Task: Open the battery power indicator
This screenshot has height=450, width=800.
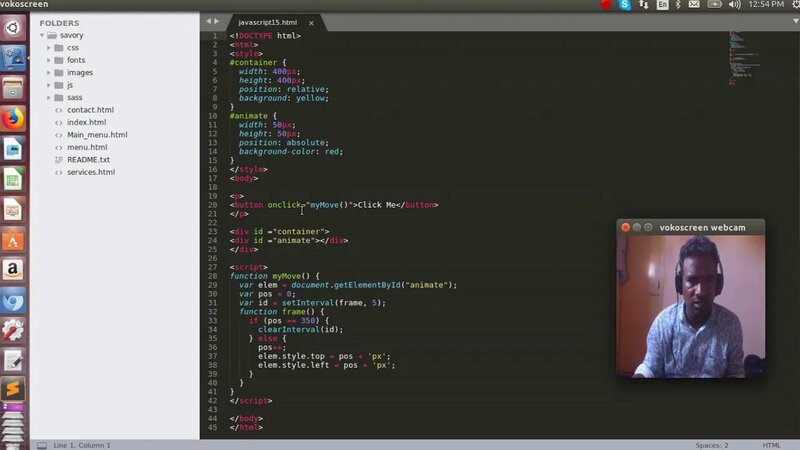Action: click(x=714, y=5)
